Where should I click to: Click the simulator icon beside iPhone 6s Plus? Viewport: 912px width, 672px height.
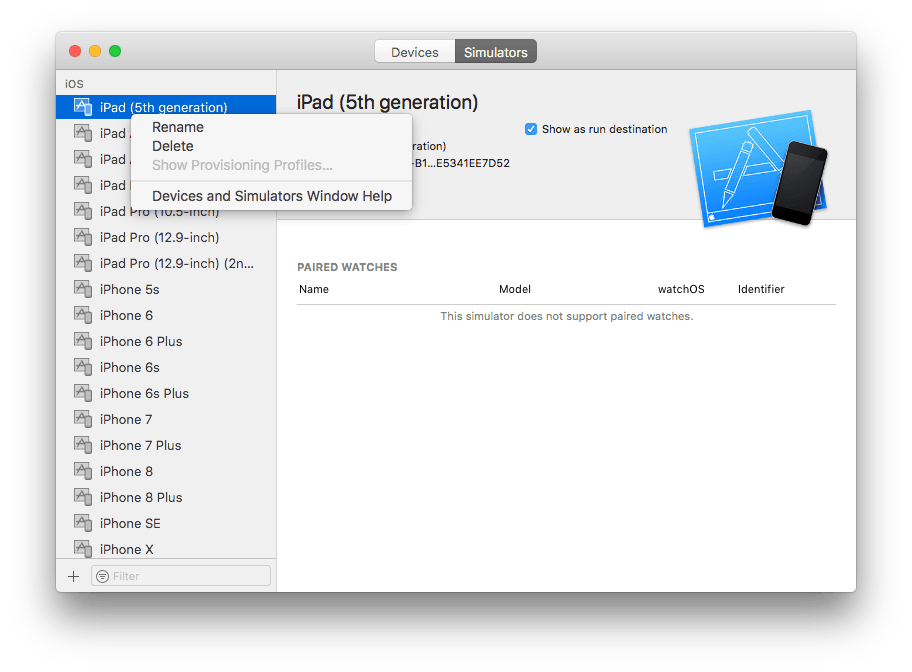point(83,393)
